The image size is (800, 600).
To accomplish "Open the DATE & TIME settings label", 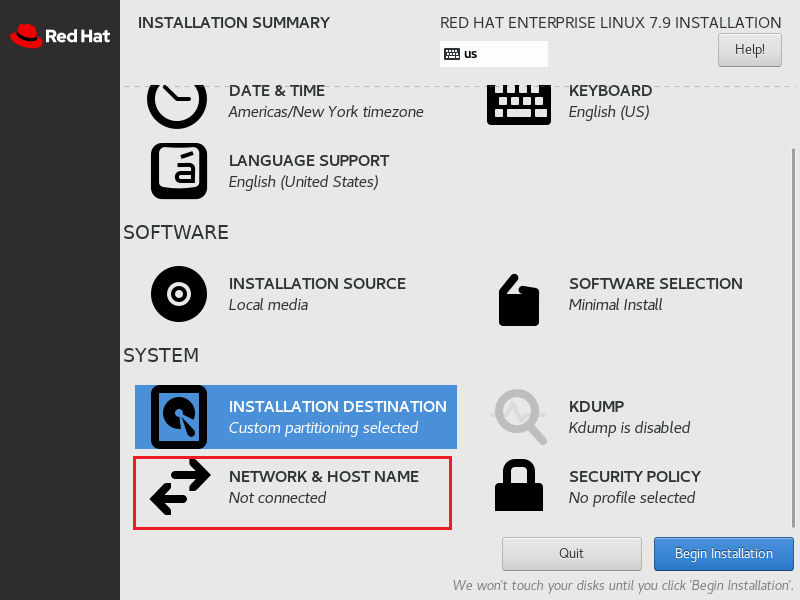I will click(277, 91).
